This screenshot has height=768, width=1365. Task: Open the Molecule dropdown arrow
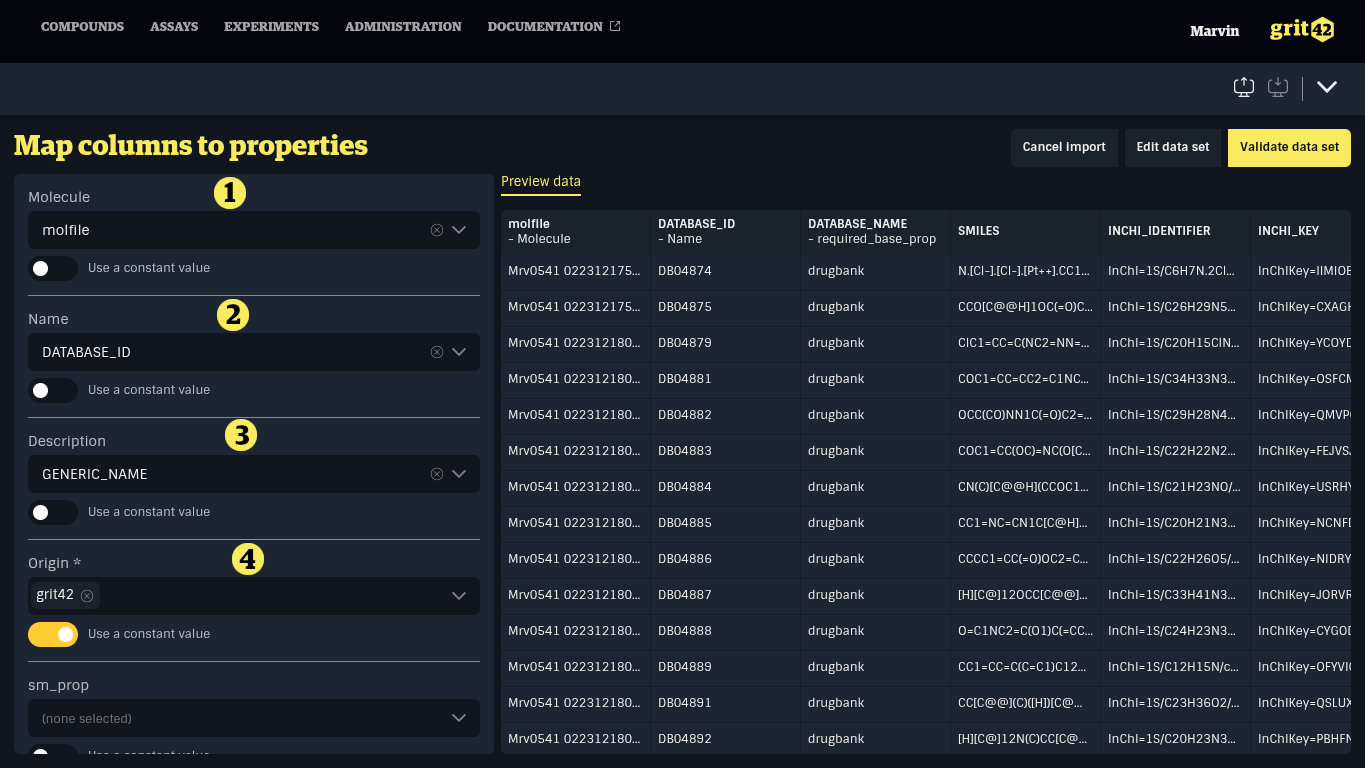pyautogui.click(x=459, y=230)
